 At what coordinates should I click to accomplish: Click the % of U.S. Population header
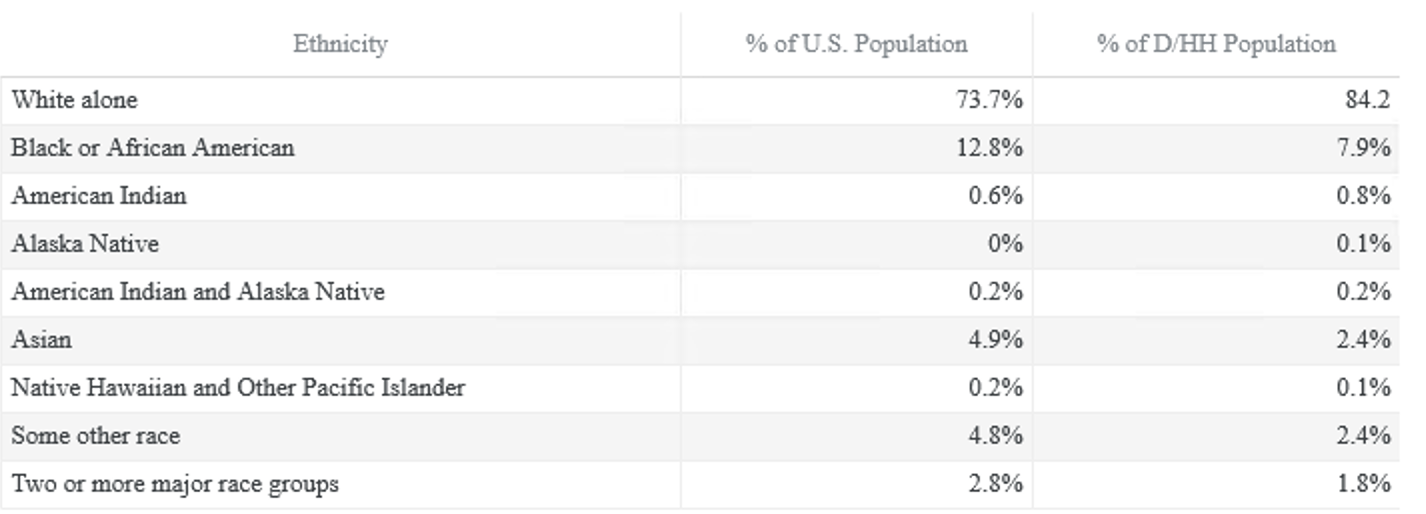856,44
